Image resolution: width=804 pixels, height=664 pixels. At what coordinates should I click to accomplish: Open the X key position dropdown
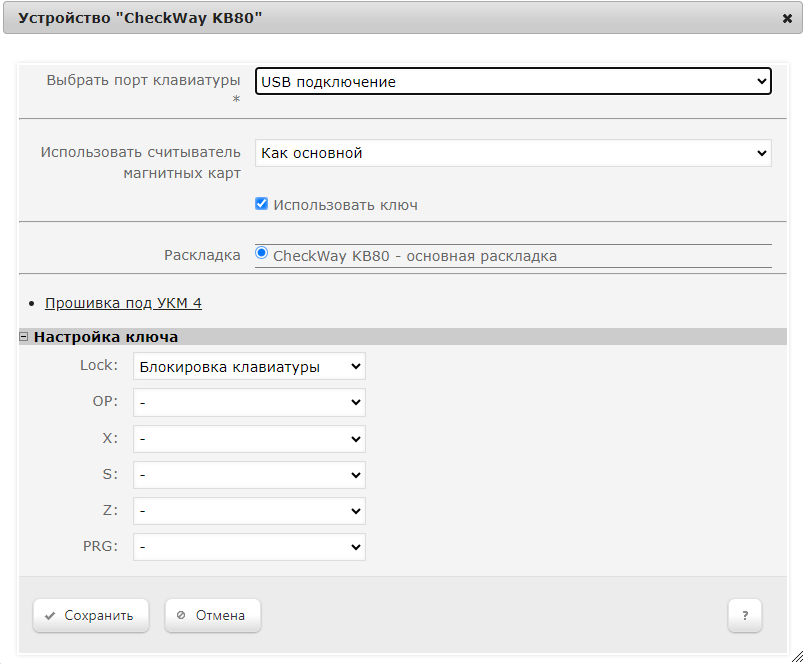(249, 438)
